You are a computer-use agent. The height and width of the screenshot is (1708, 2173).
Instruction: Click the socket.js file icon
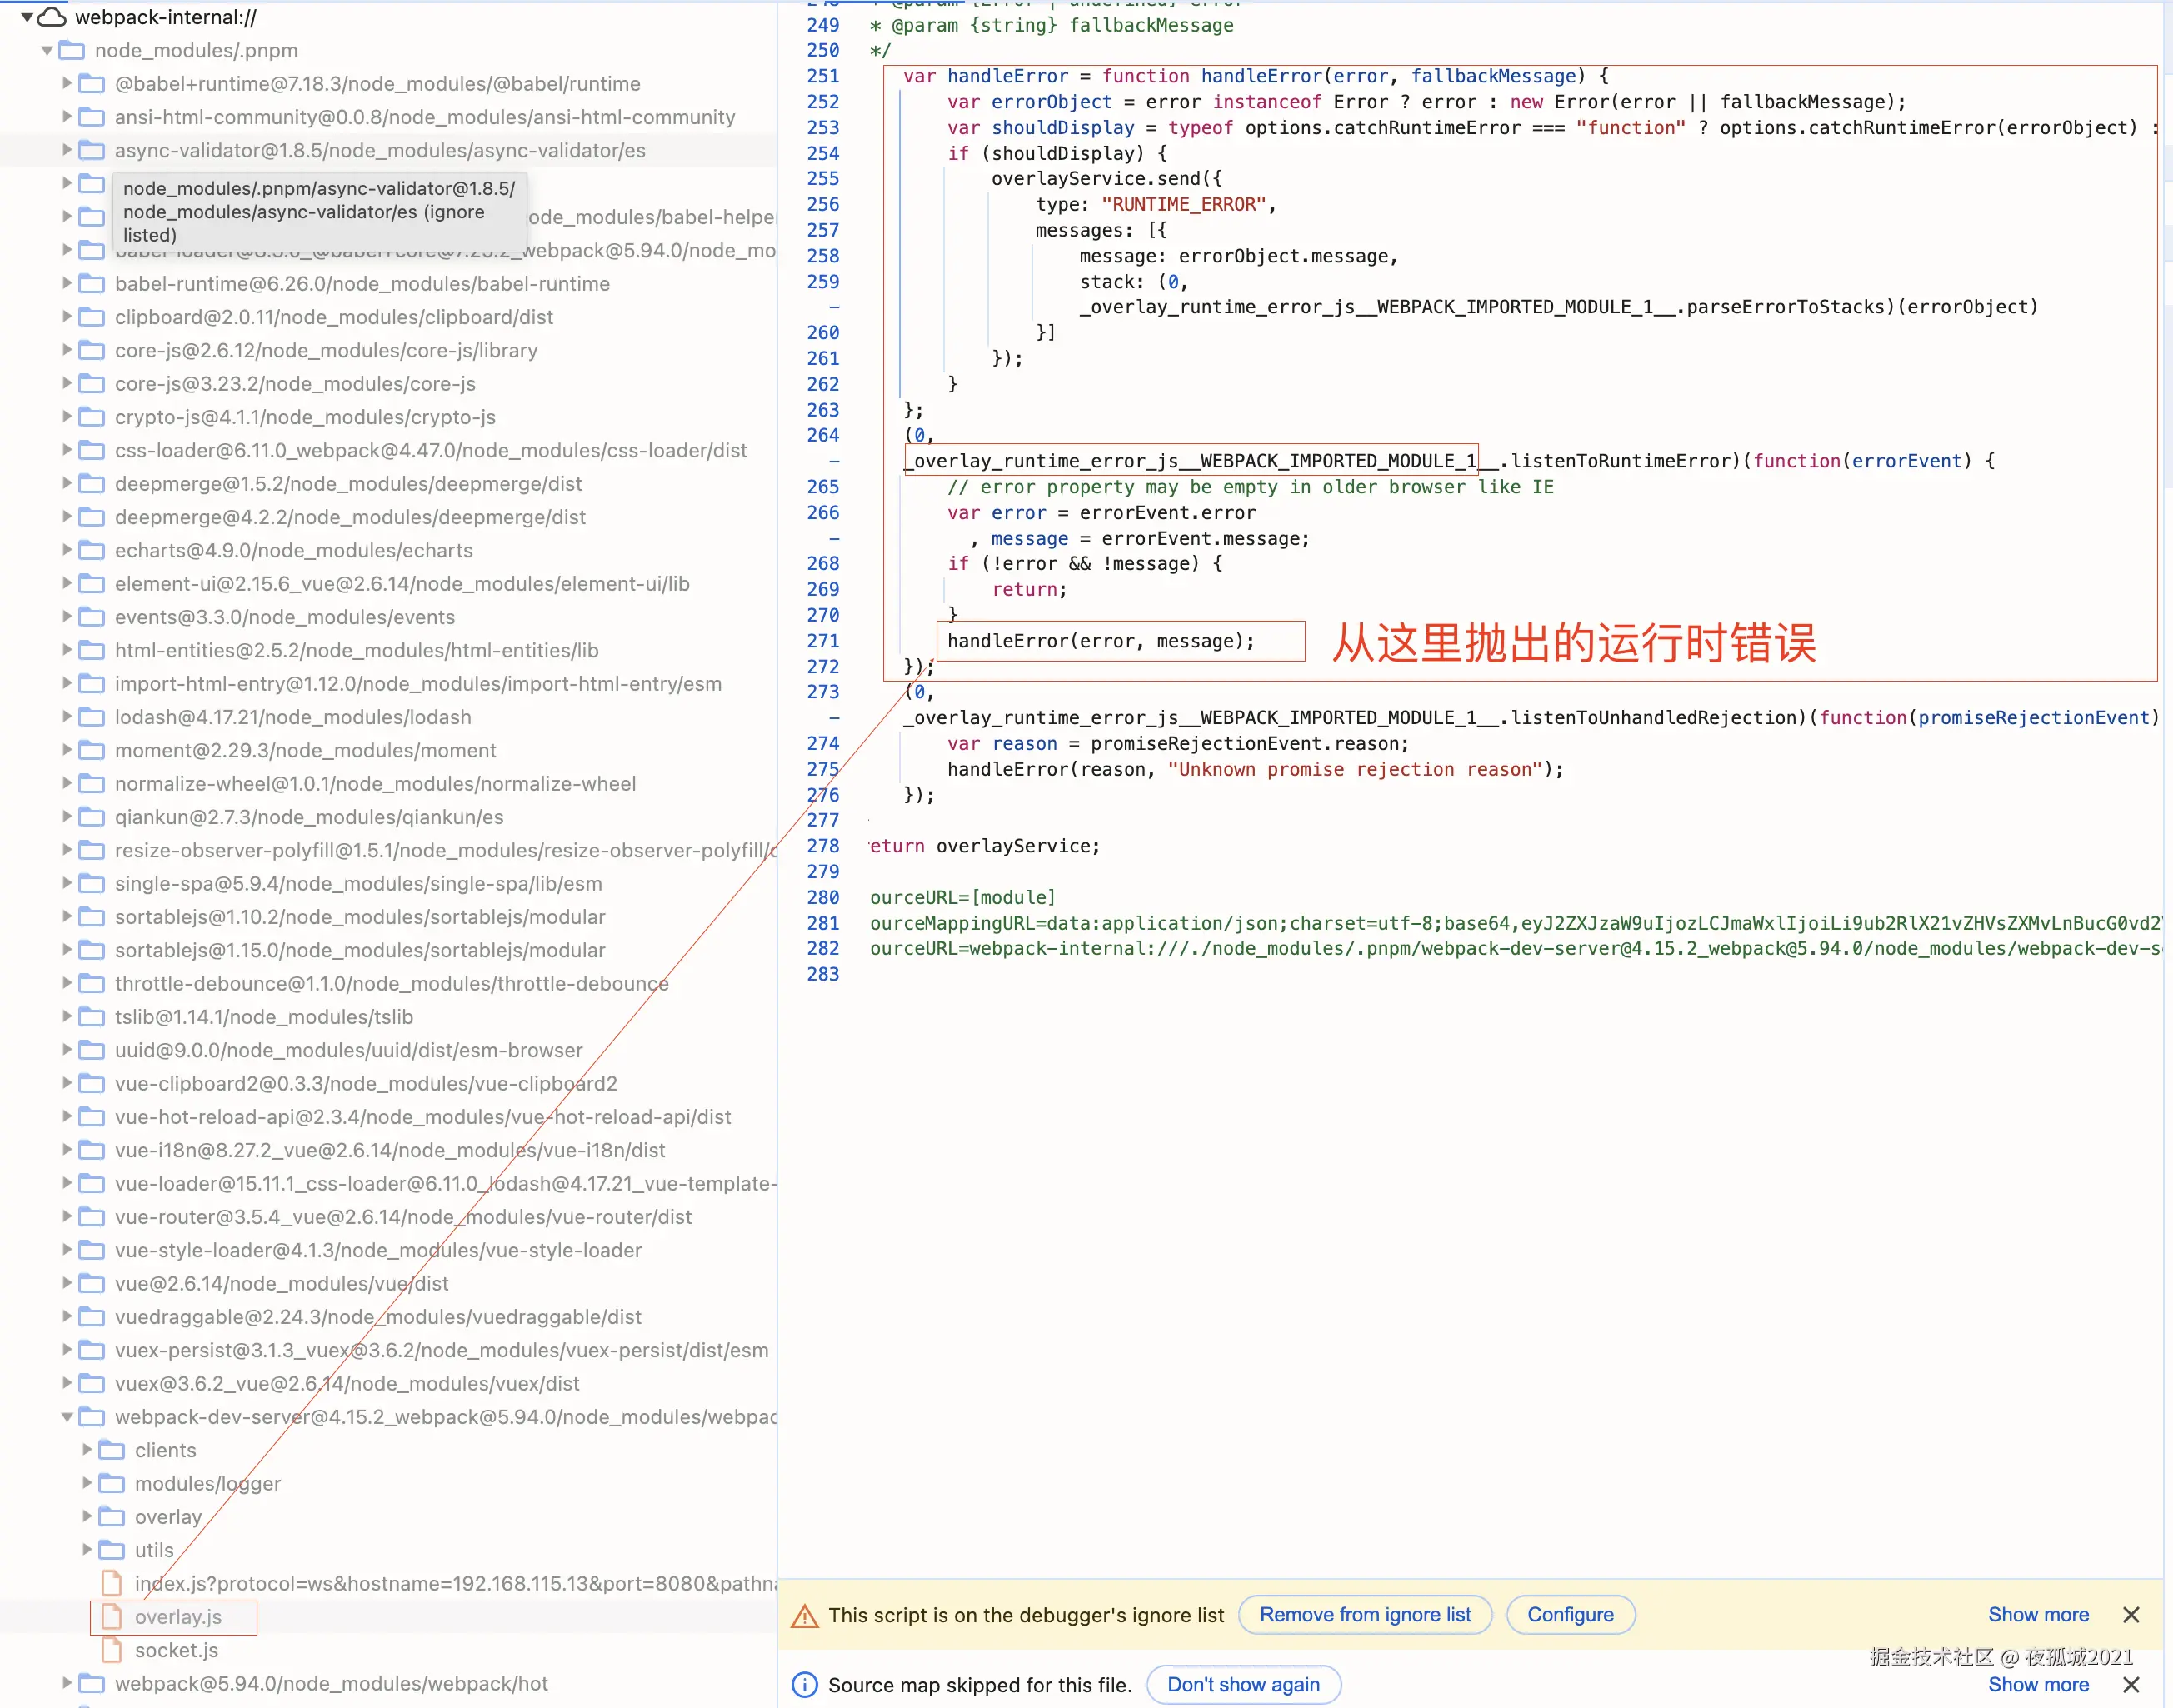coord(112,1650)
